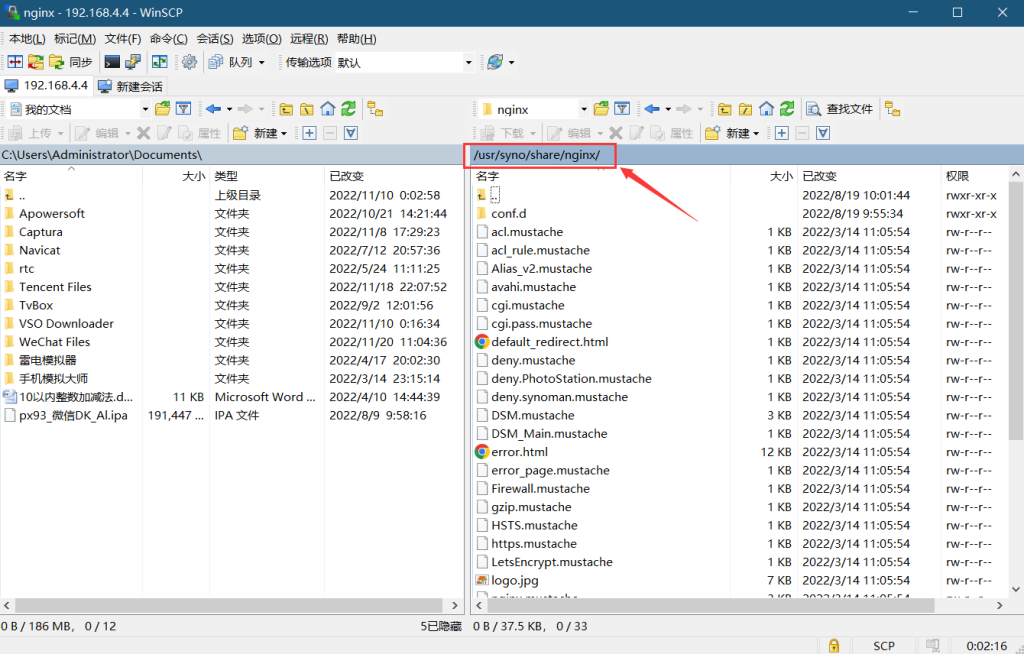Click the remote panel filter icon
The image size is (1024, 654).
pos(622,109)
